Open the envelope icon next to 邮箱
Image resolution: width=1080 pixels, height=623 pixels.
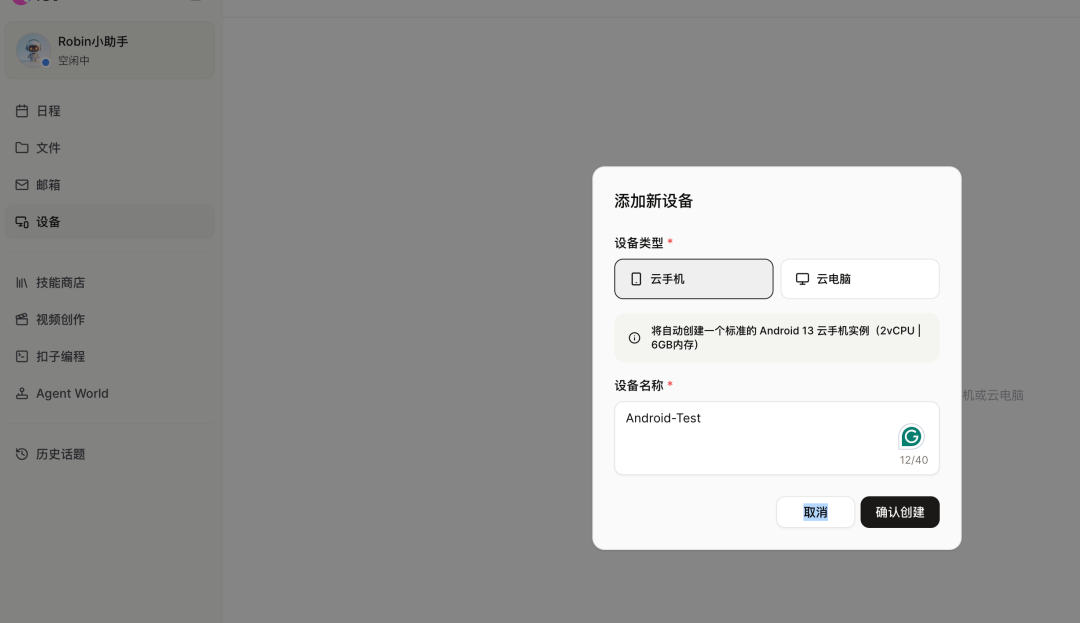pyautogui.click(x=24, y=184)
